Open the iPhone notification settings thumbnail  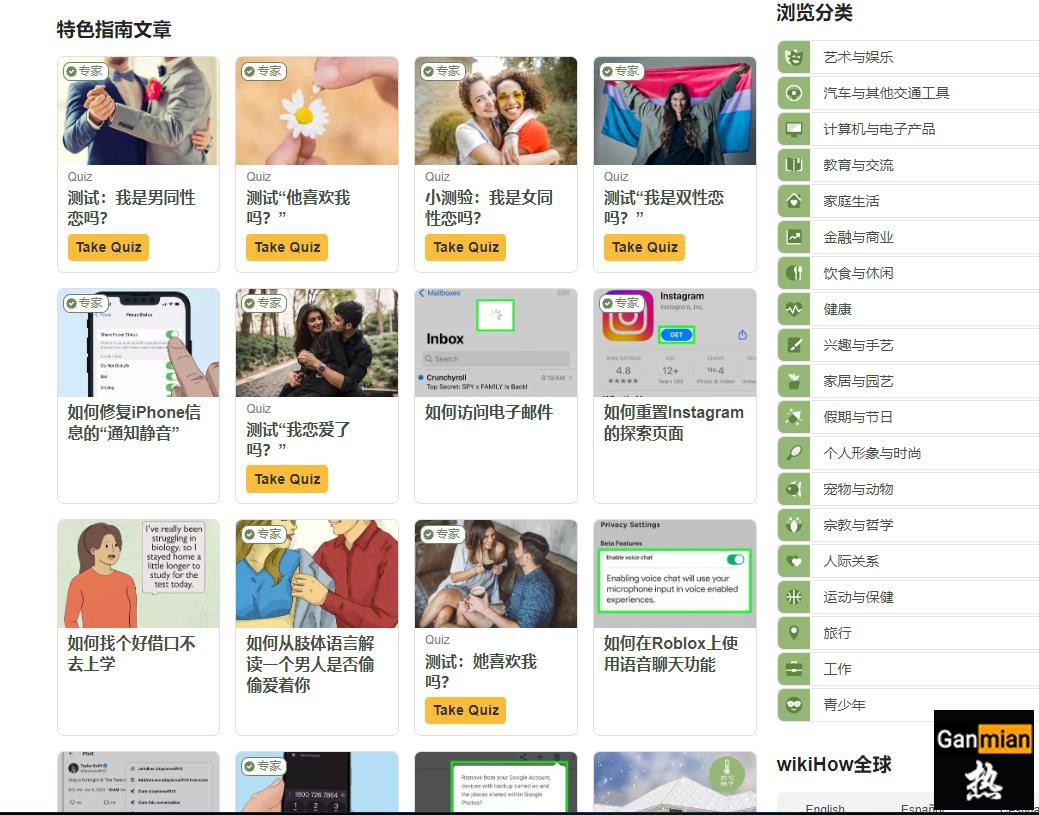point(138,343)
